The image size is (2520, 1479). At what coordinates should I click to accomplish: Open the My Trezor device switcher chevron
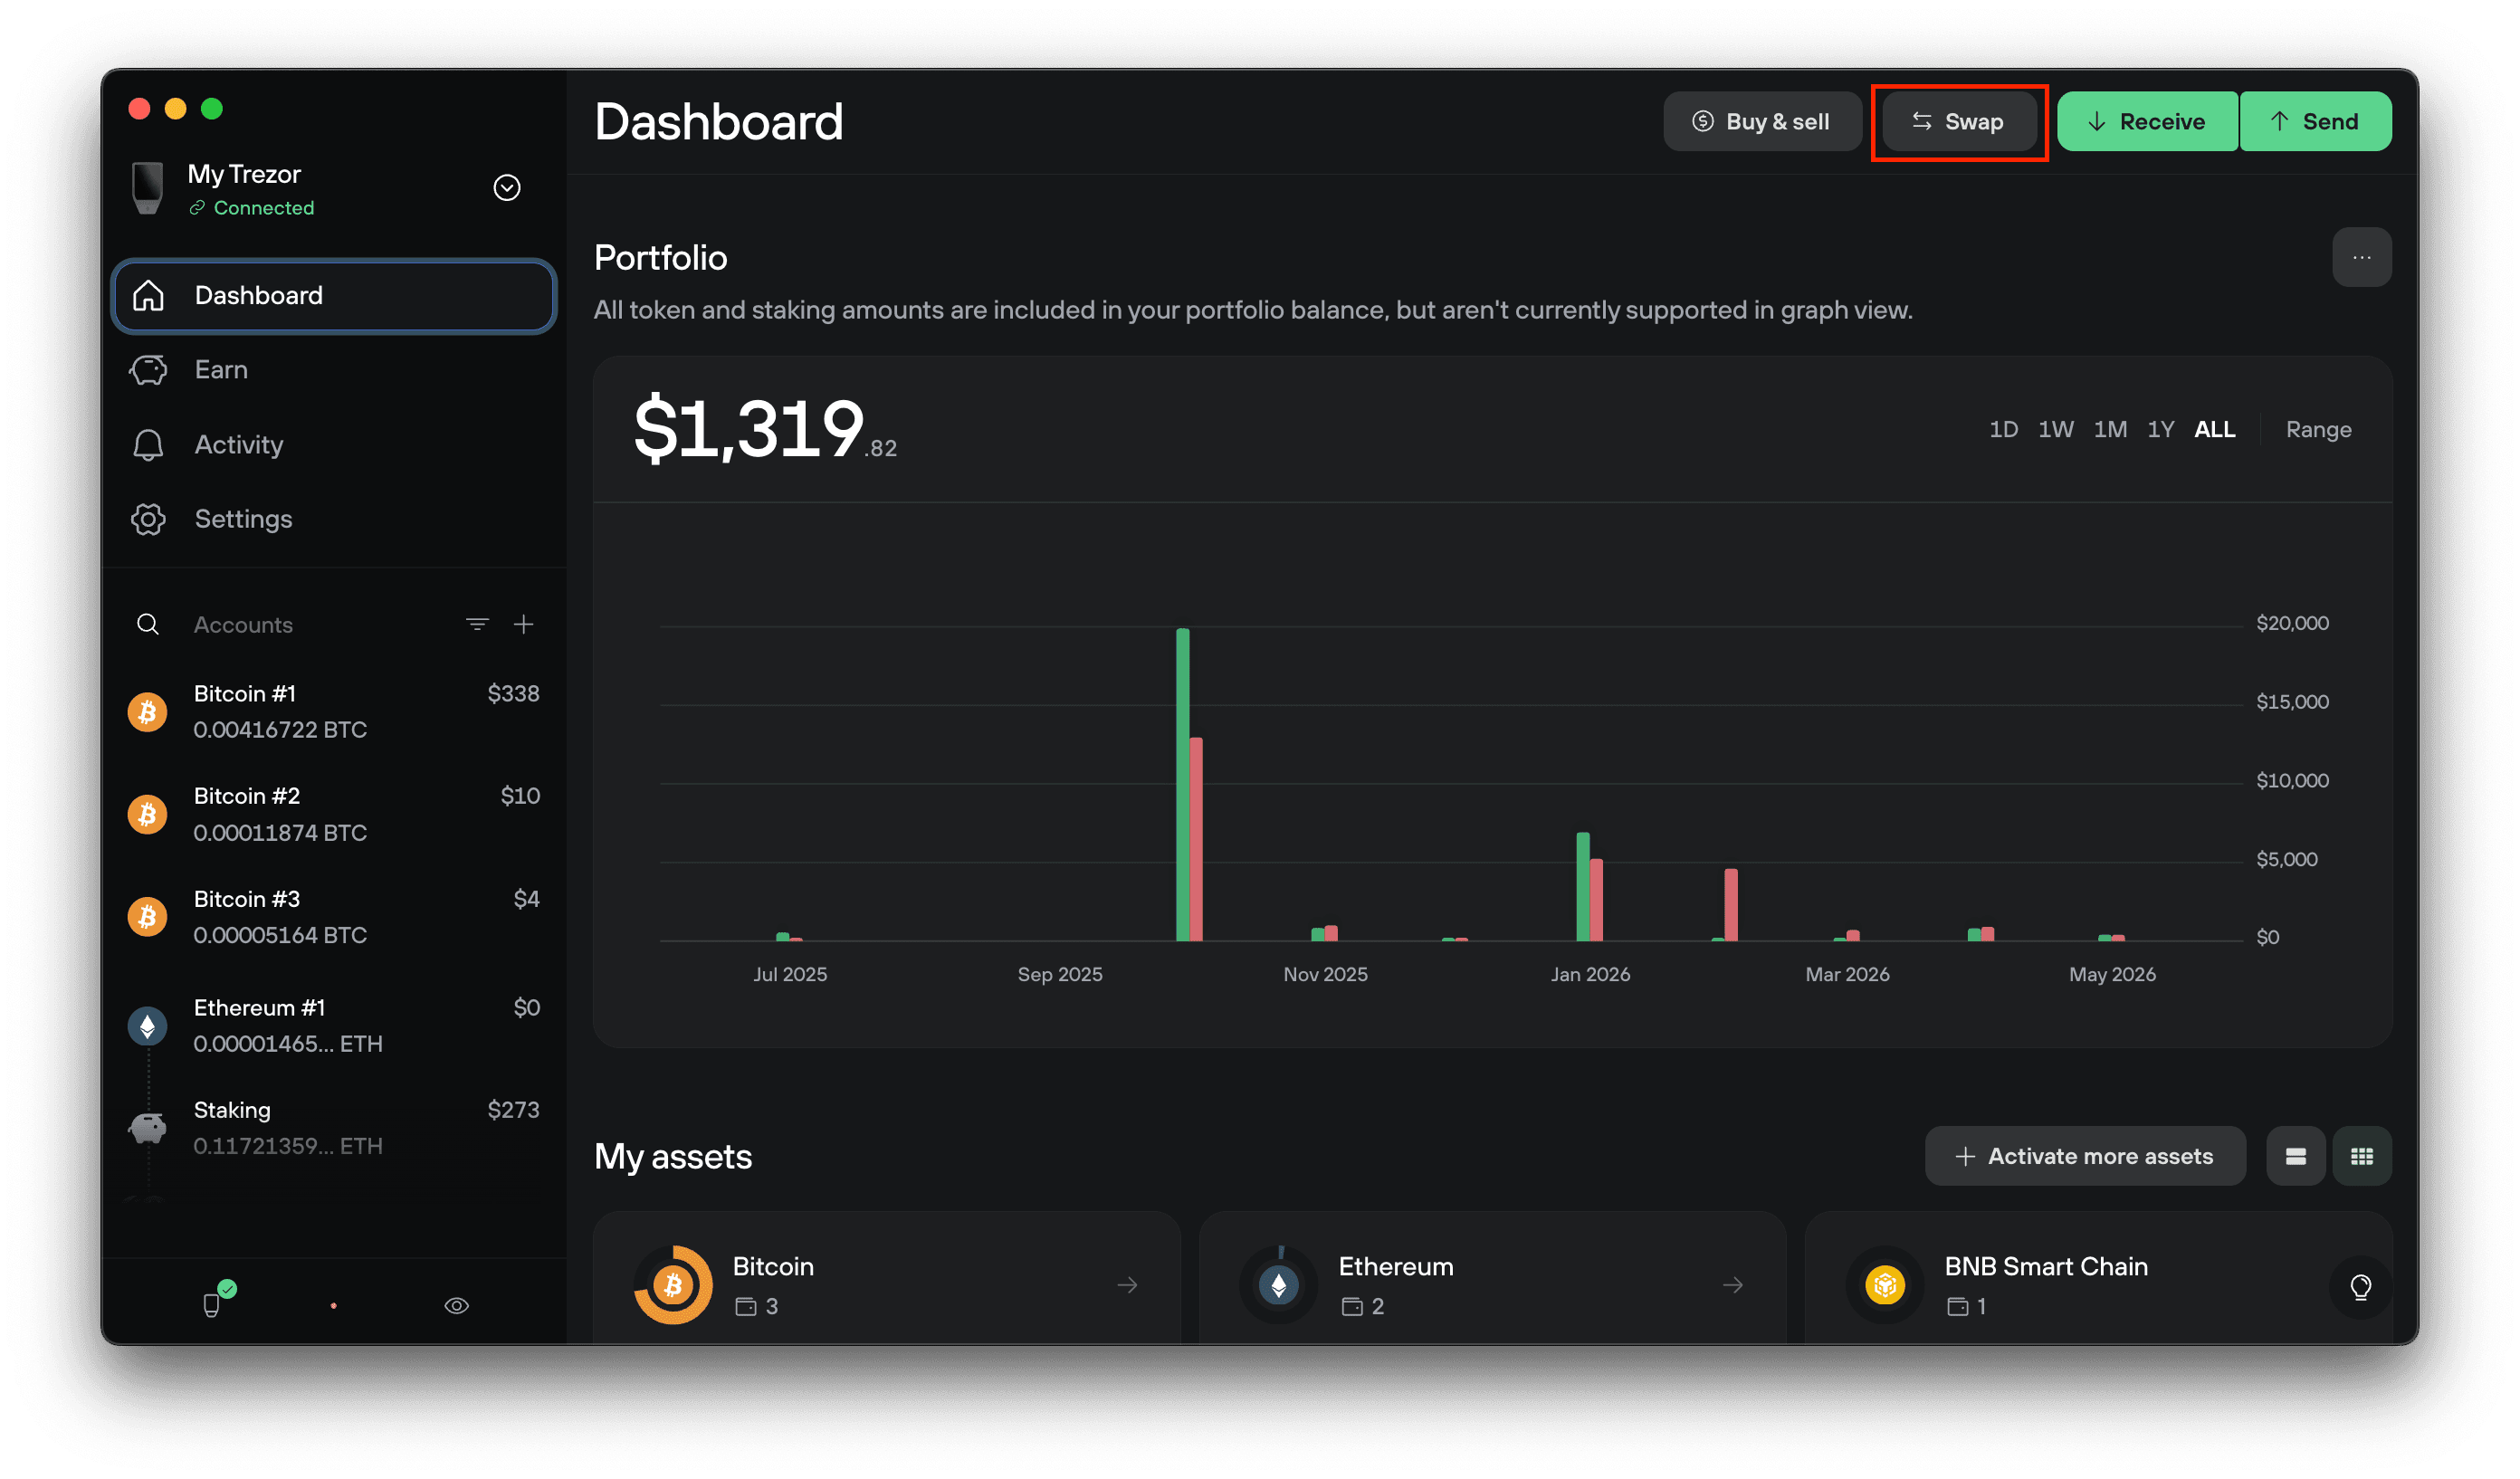pyautogui.click(x=507, y=188)
